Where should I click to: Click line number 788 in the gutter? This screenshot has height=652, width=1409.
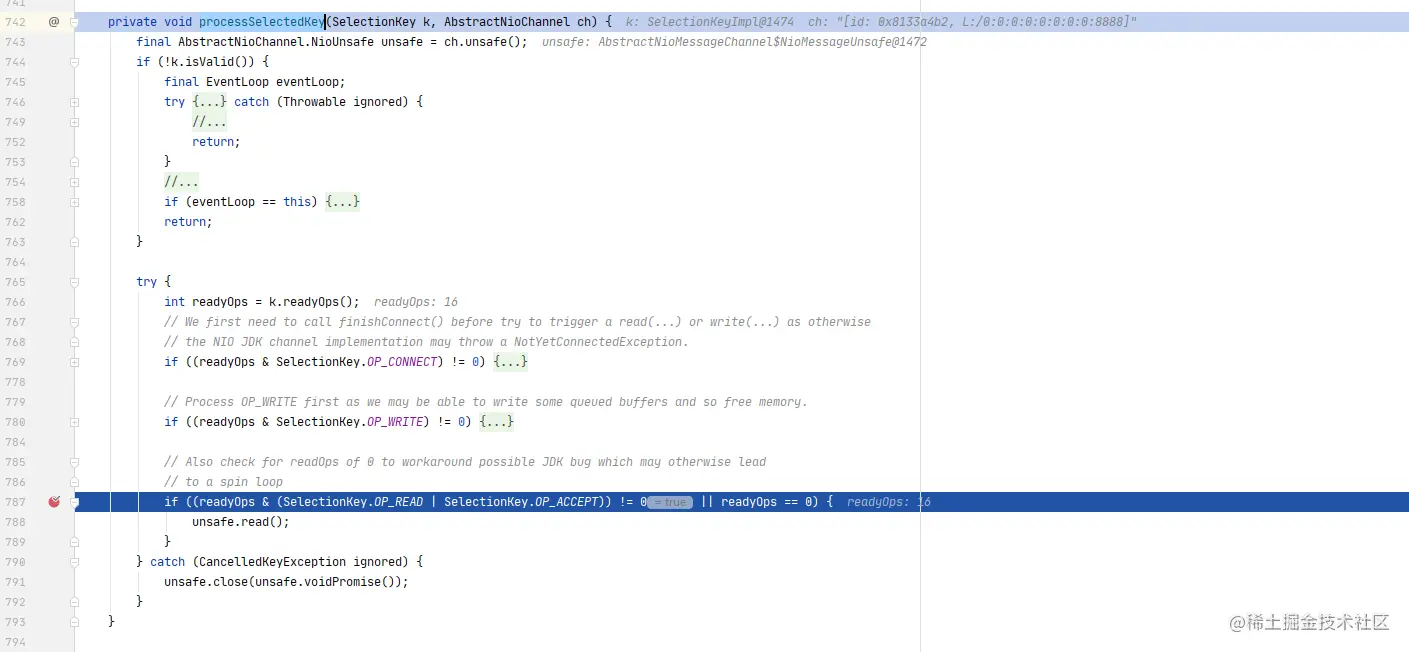15,522
